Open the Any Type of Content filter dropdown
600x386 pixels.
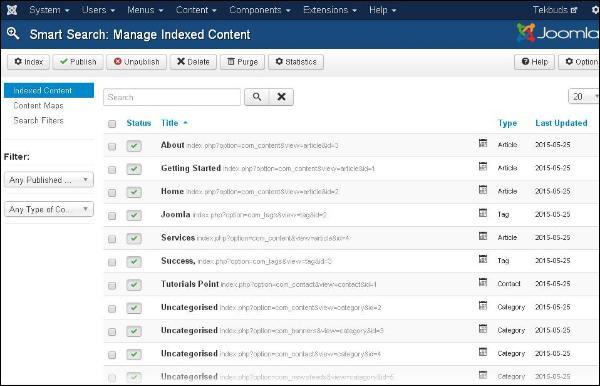coord(49,209)
